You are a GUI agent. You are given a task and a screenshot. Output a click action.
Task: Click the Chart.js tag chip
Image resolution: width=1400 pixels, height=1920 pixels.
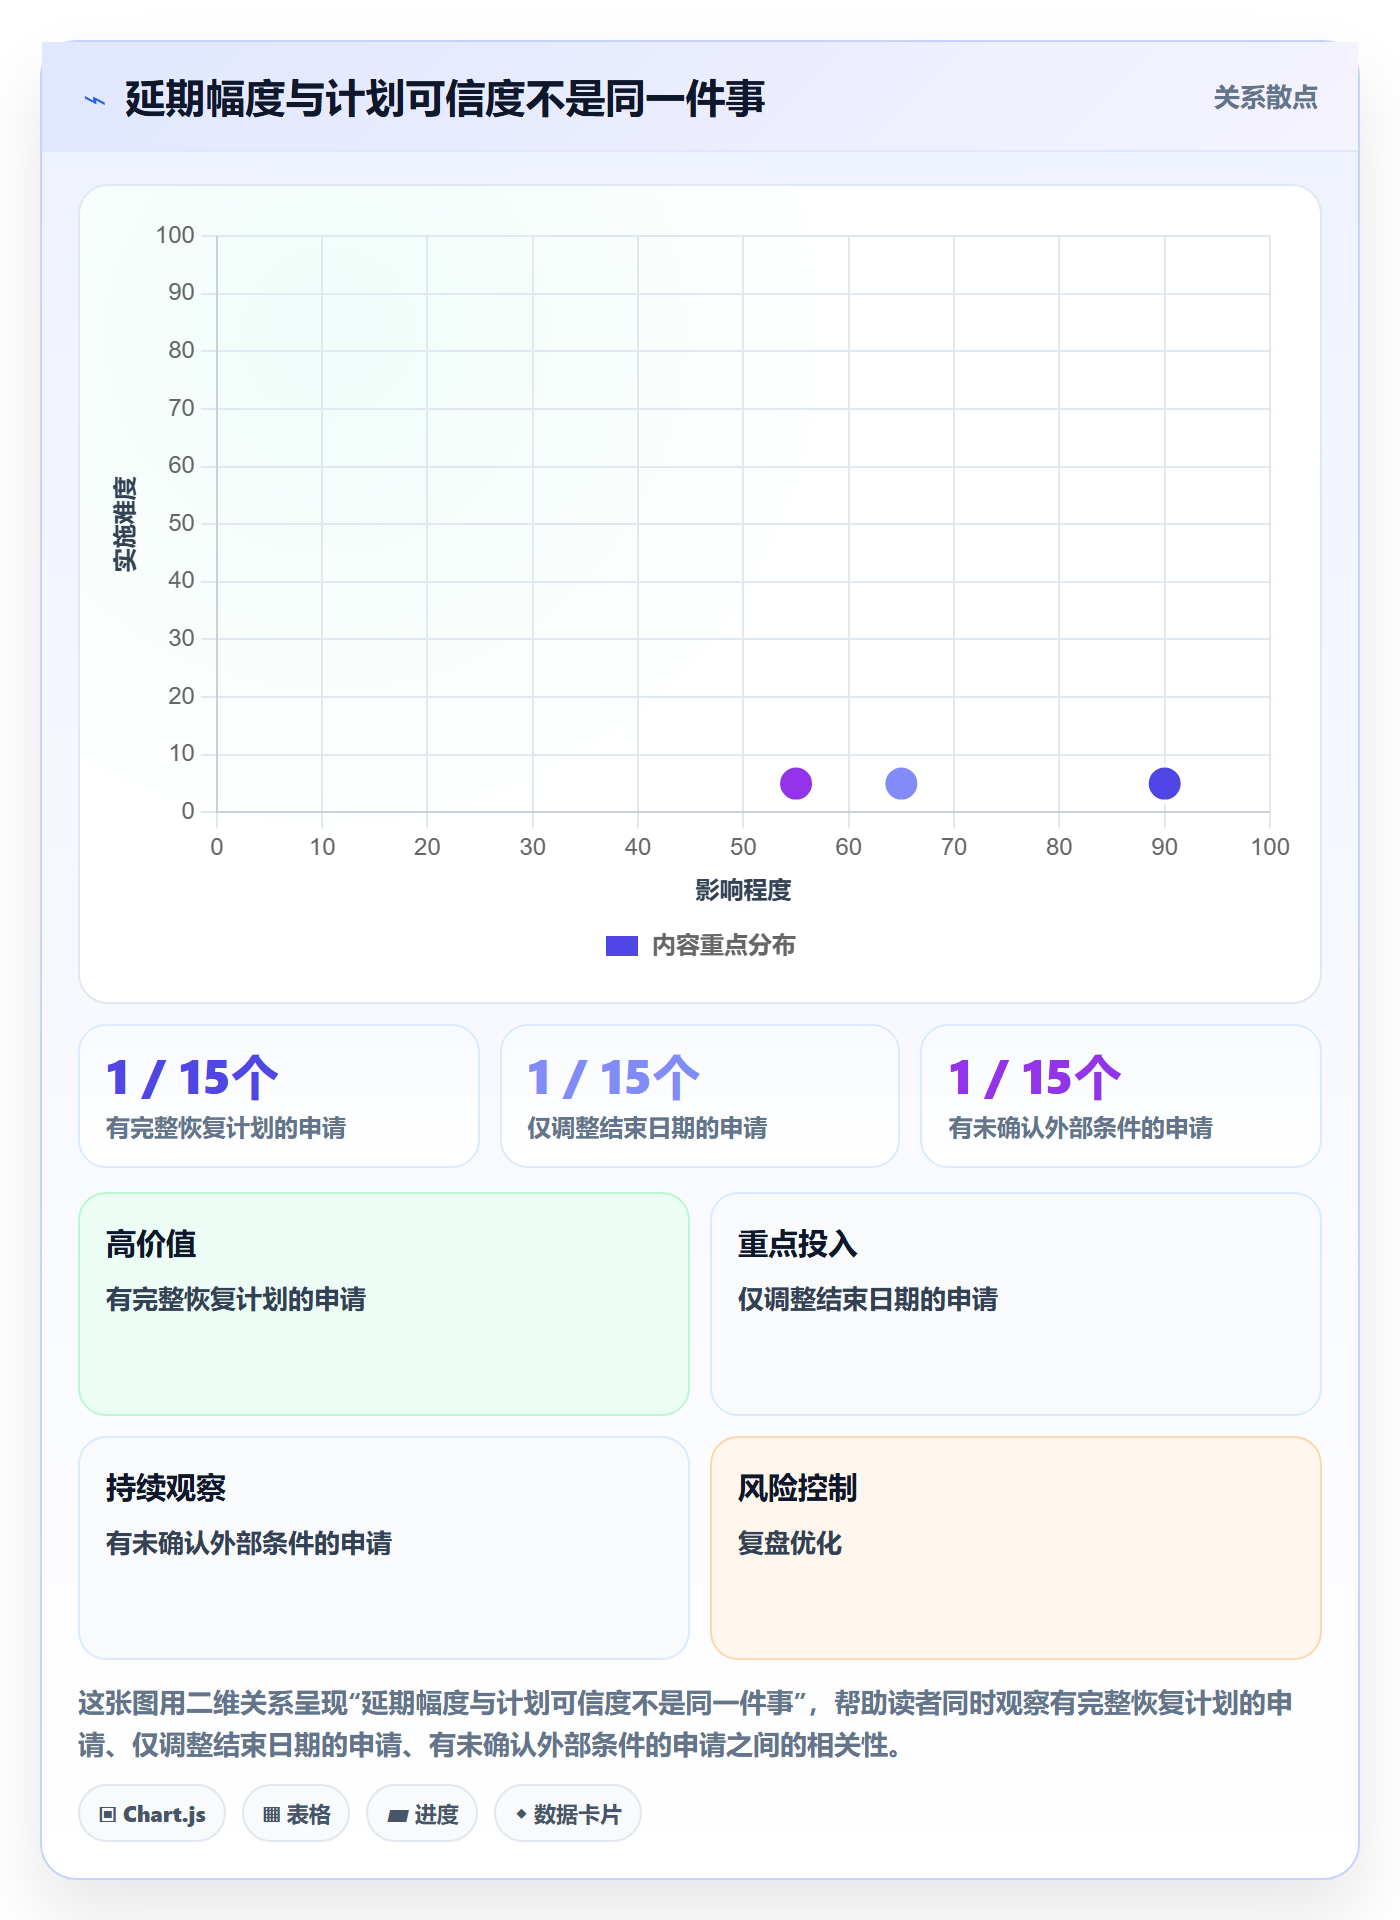tap(152, 1813)
